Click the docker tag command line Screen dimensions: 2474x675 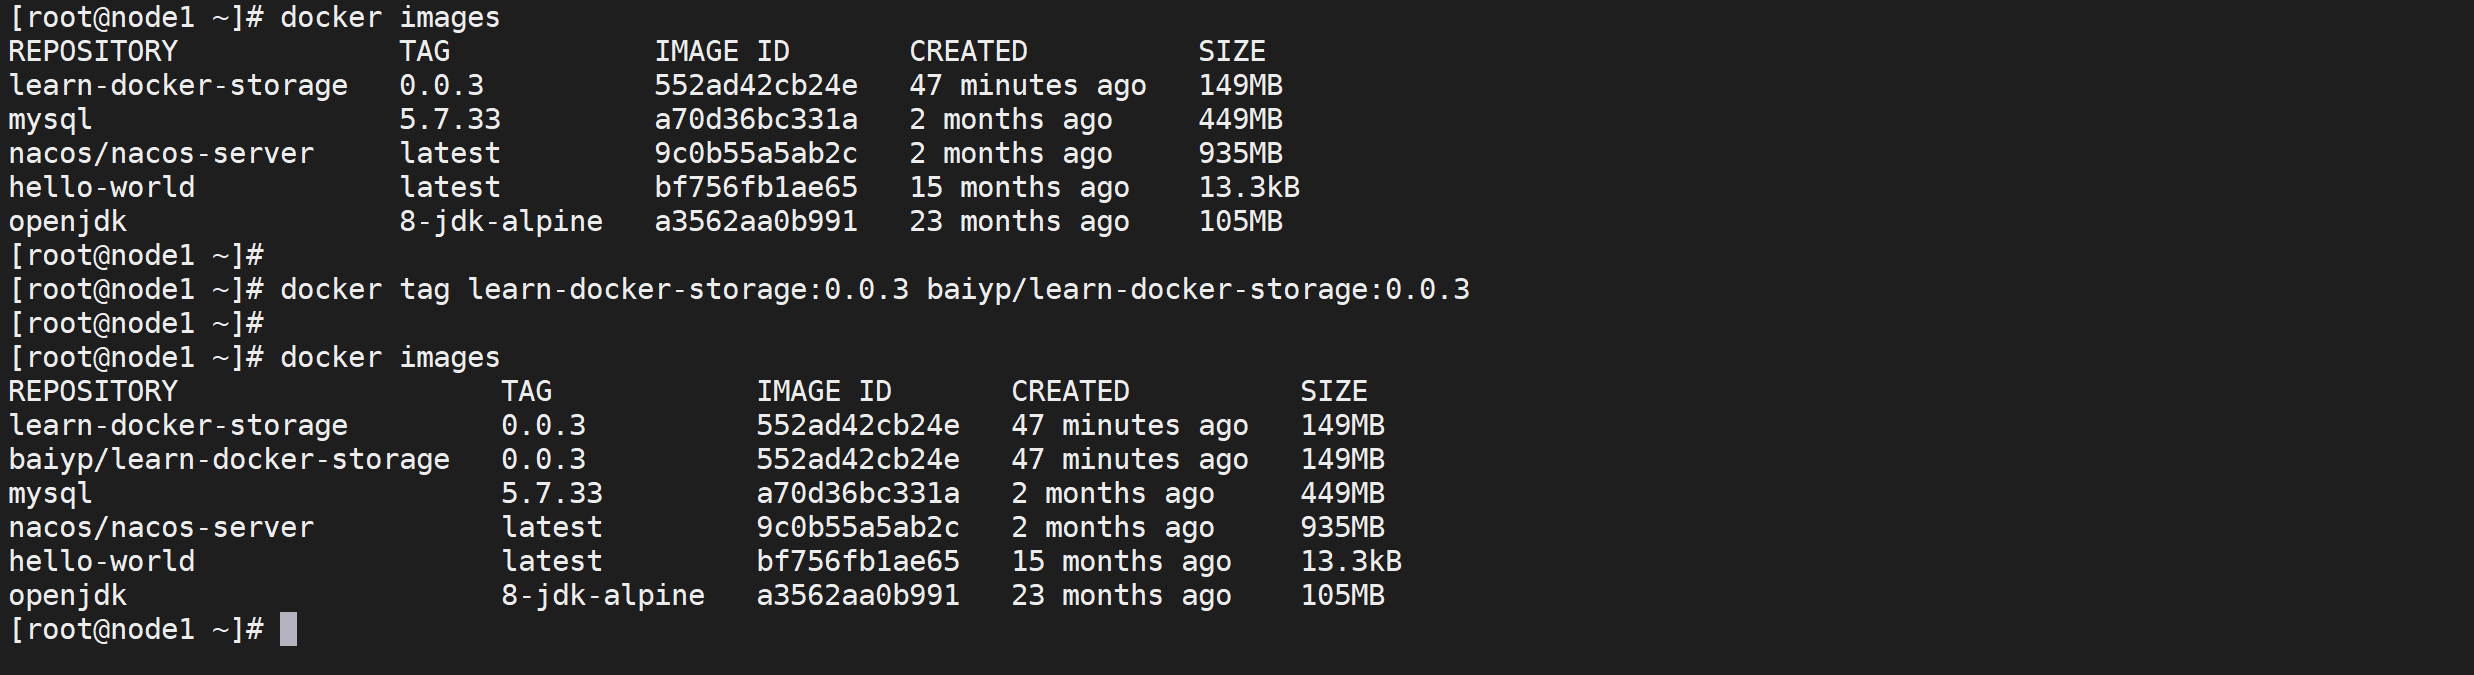tap(875, 290)
